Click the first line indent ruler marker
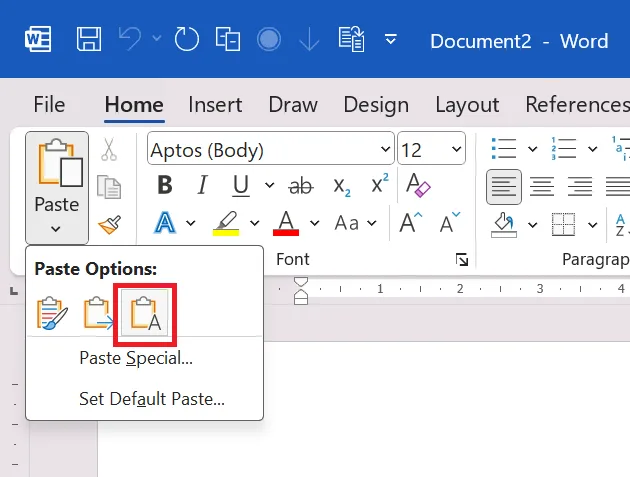The height and width of the screenshot is (477, 630). [301, 284]
